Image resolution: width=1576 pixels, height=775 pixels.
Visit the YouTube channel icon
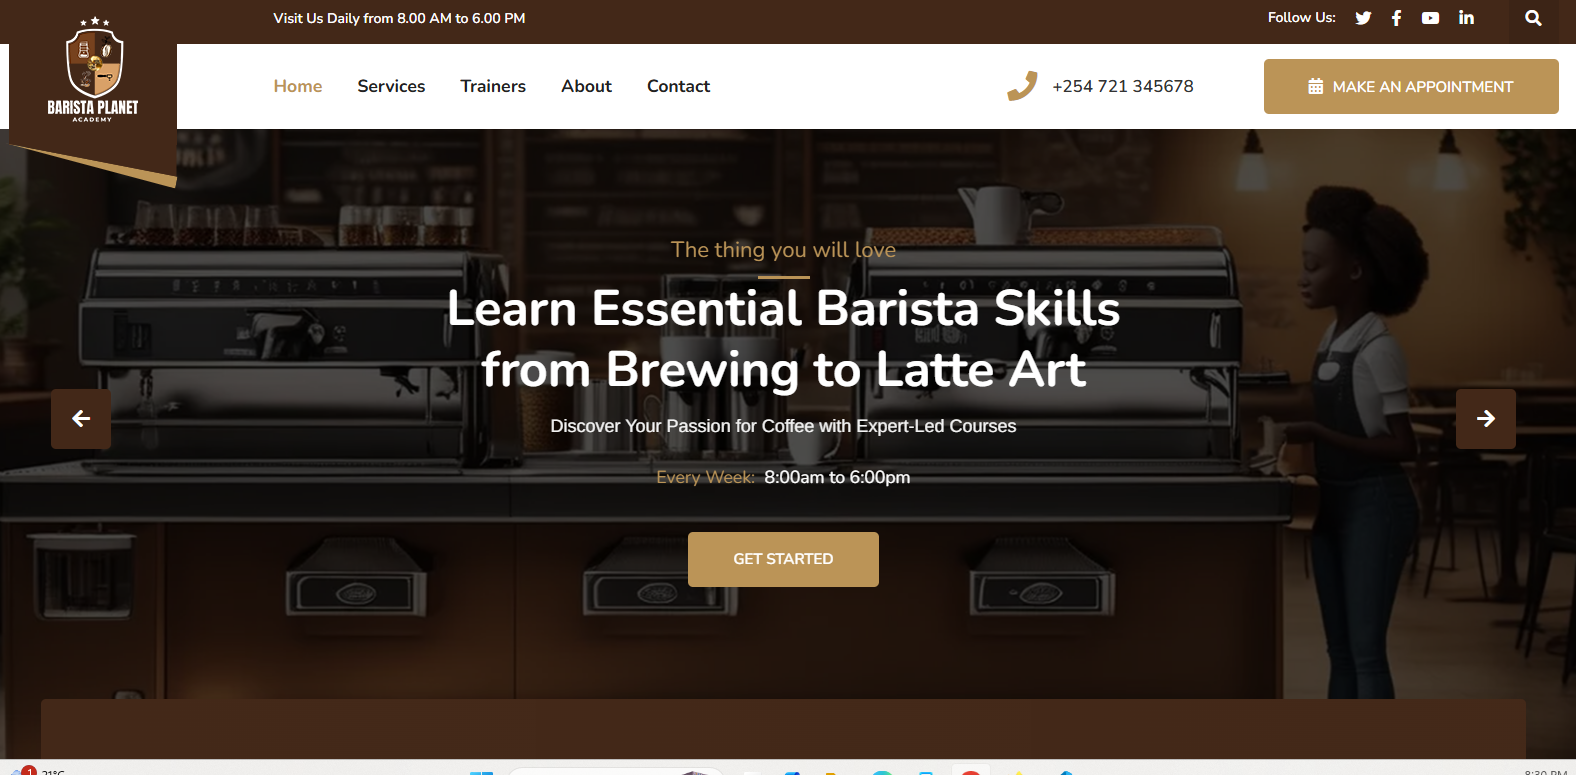(1430, 18)
